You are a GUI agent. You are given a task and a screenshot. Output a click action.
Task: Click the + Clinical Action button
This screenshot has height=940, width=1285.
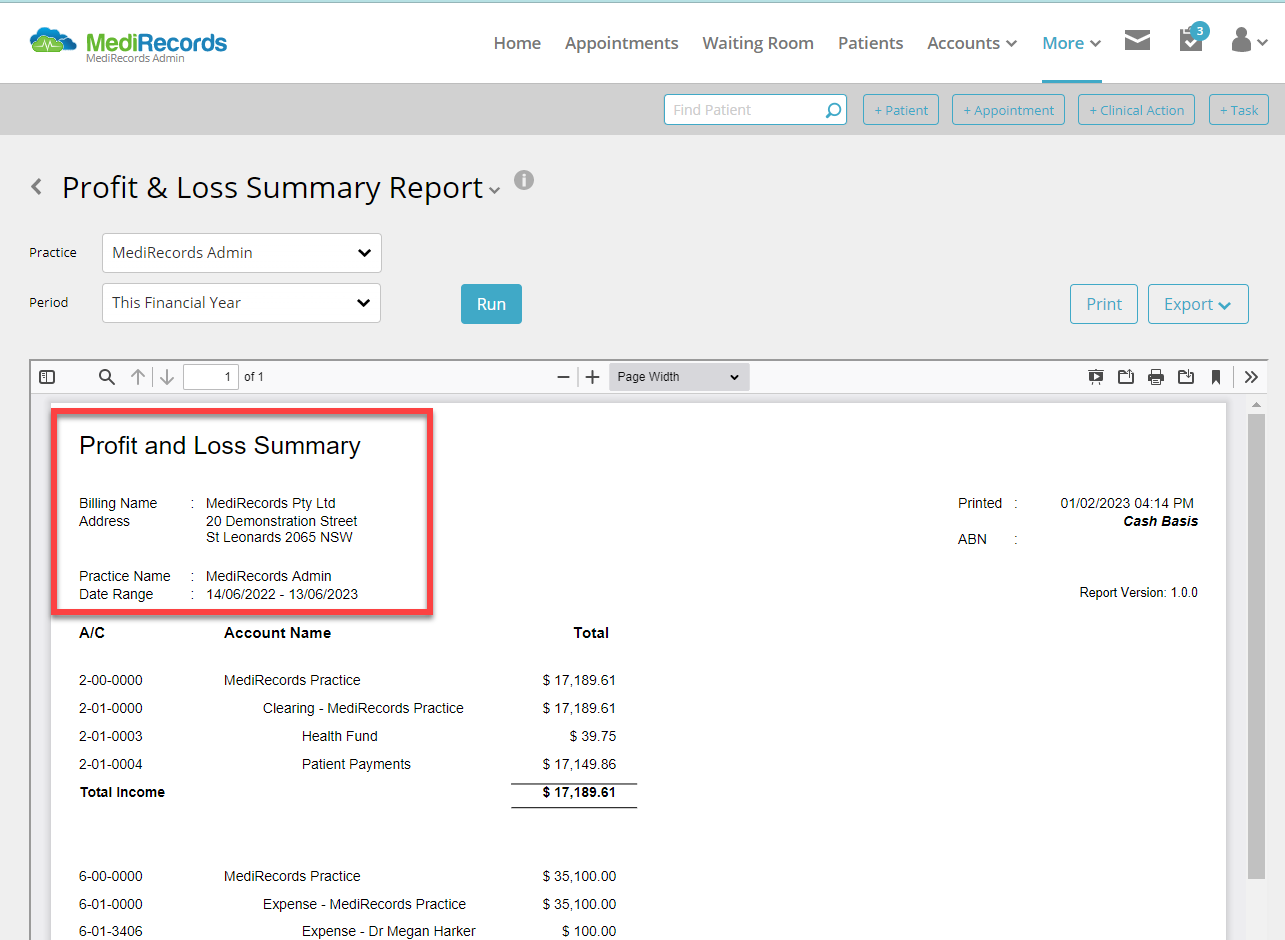(1137, 110)
